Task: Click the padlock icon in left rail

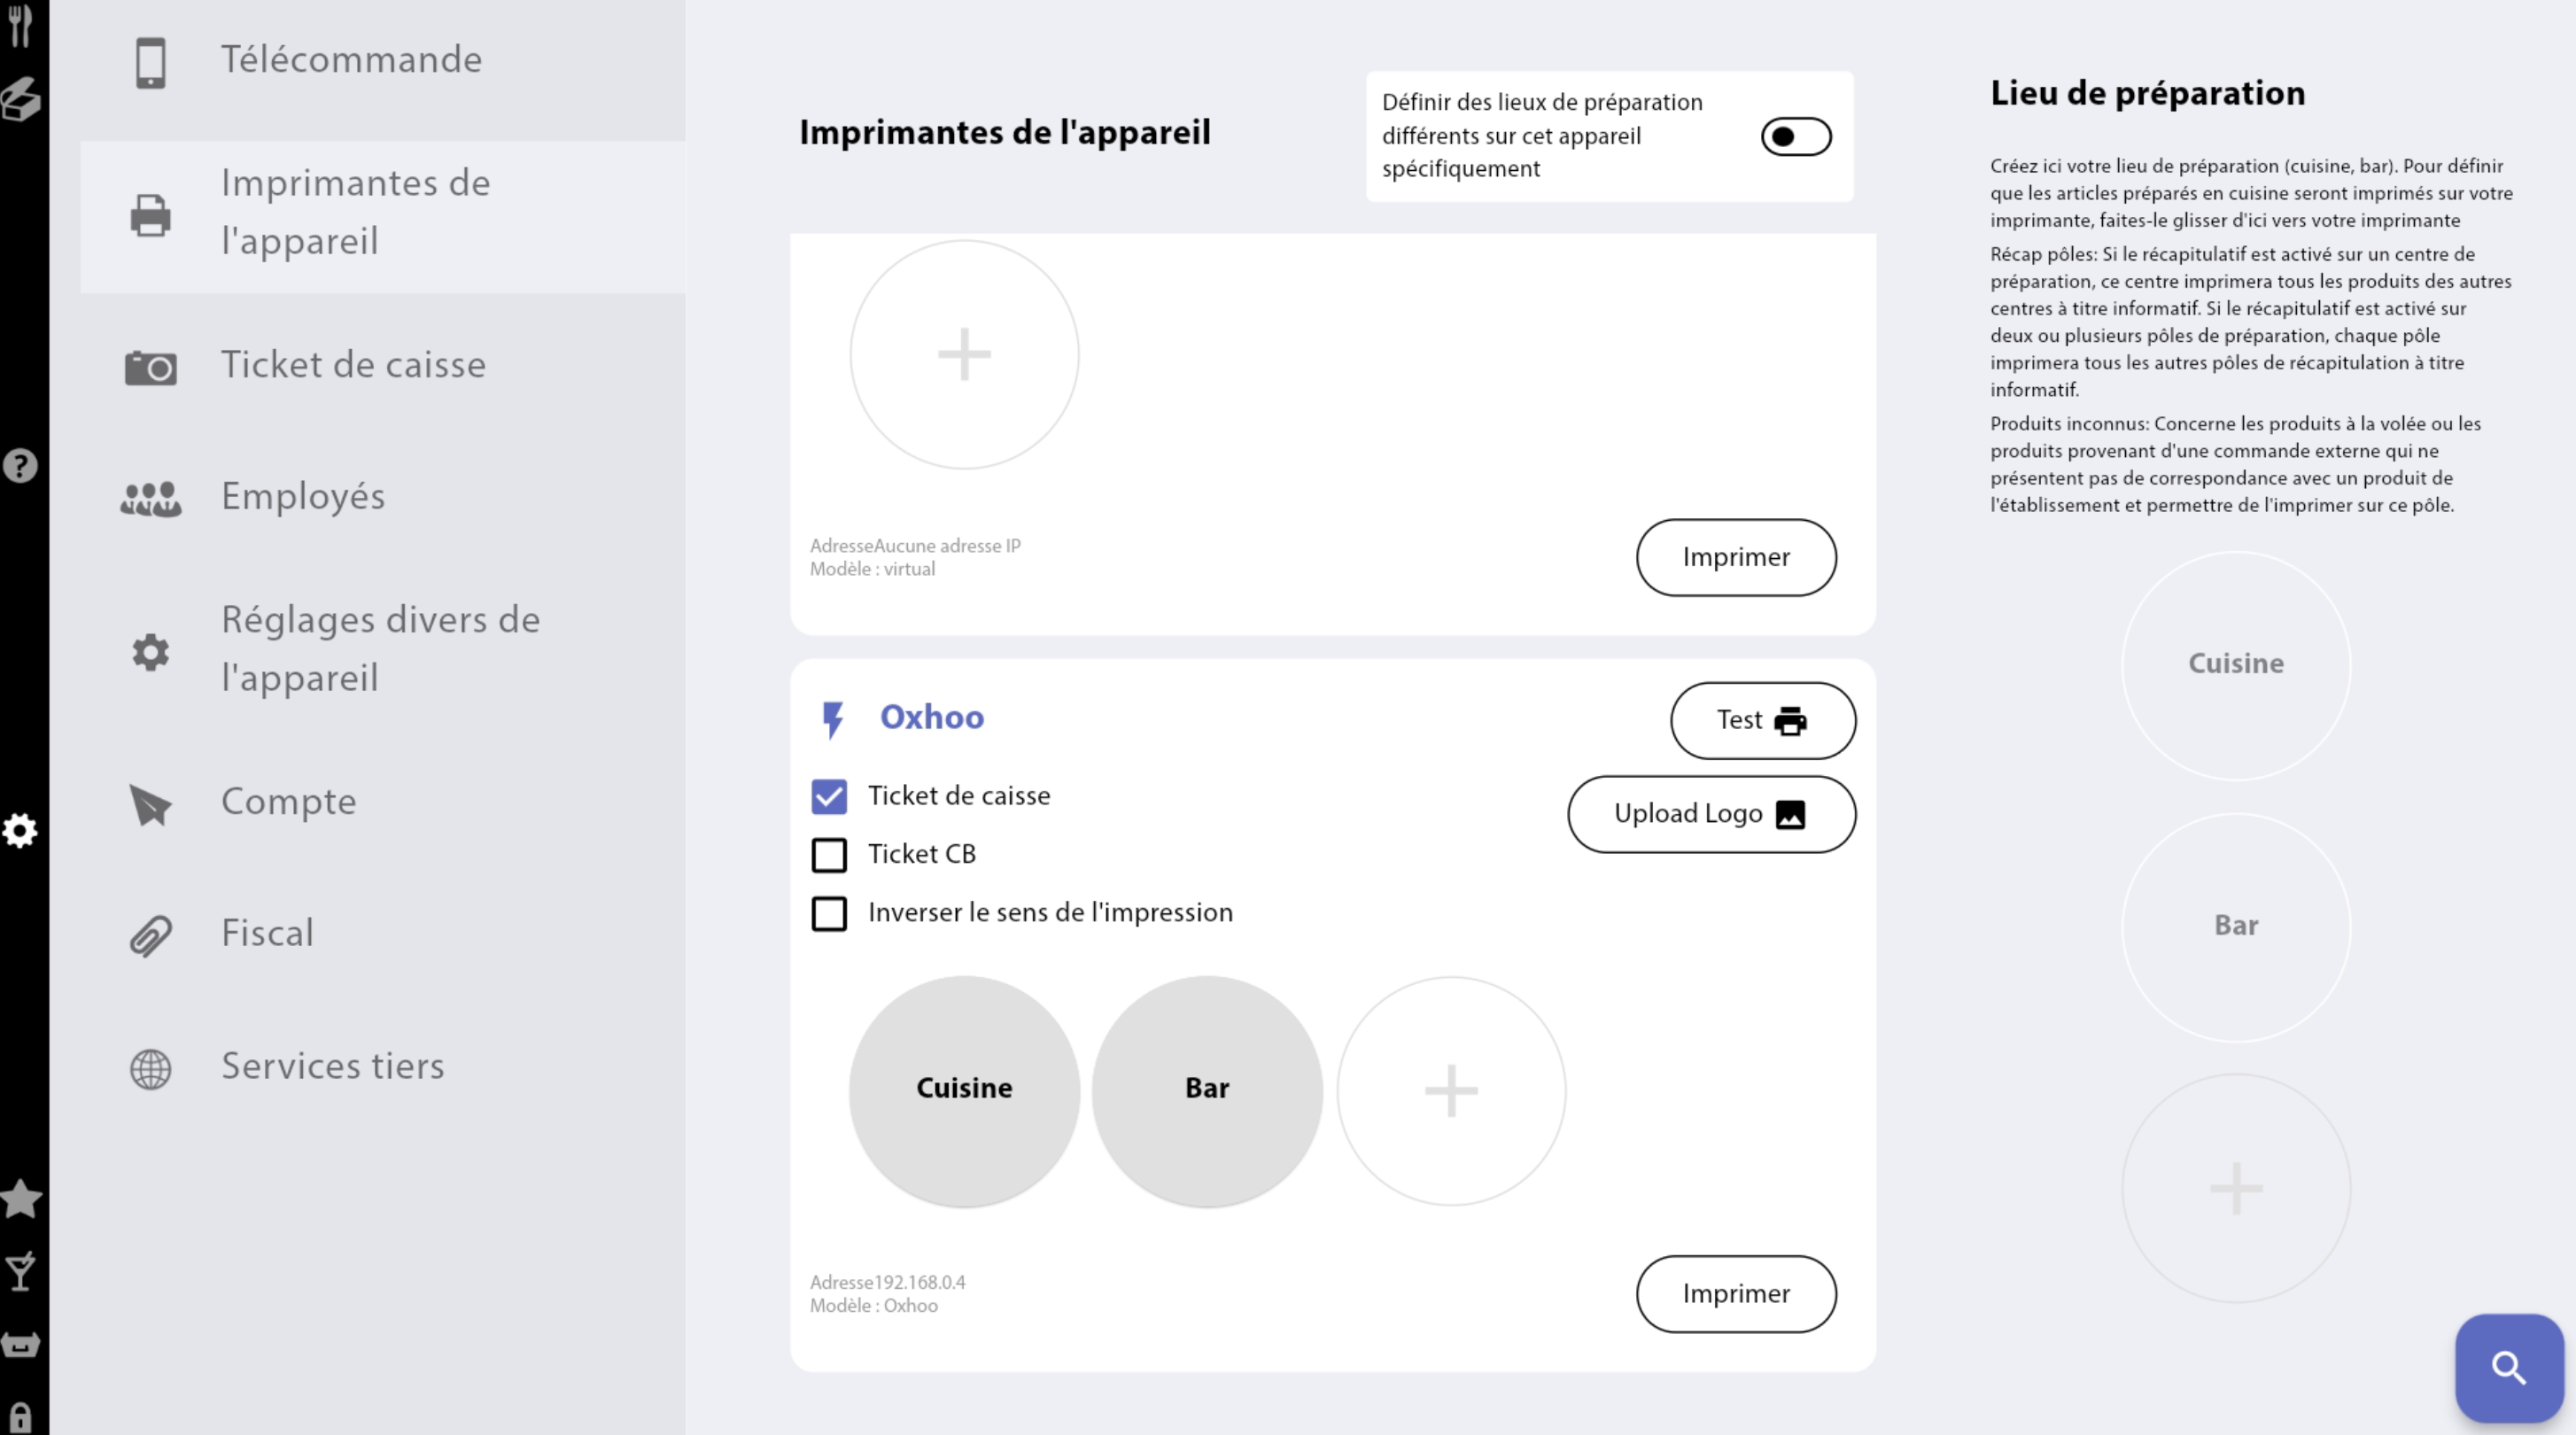Action: click(x=21, y=1417)
